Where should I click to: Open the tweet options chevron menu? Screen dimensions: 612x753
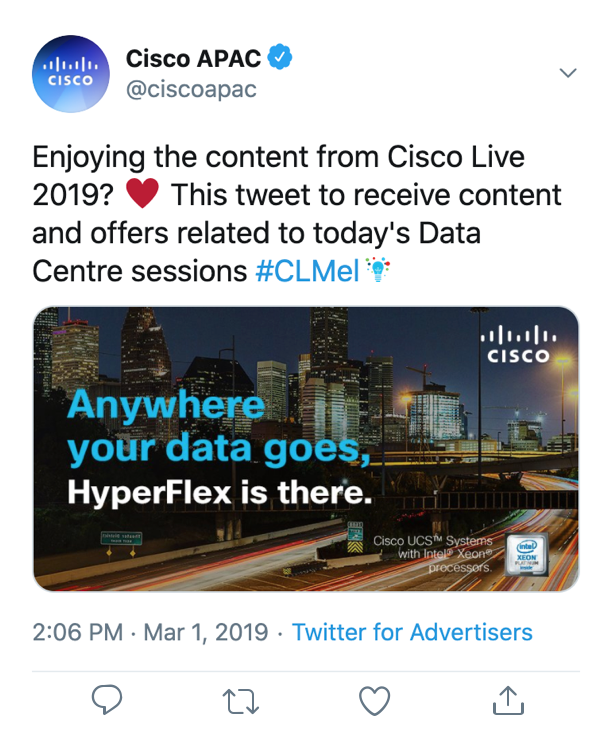pyautogui.click(x=568, y=73)
